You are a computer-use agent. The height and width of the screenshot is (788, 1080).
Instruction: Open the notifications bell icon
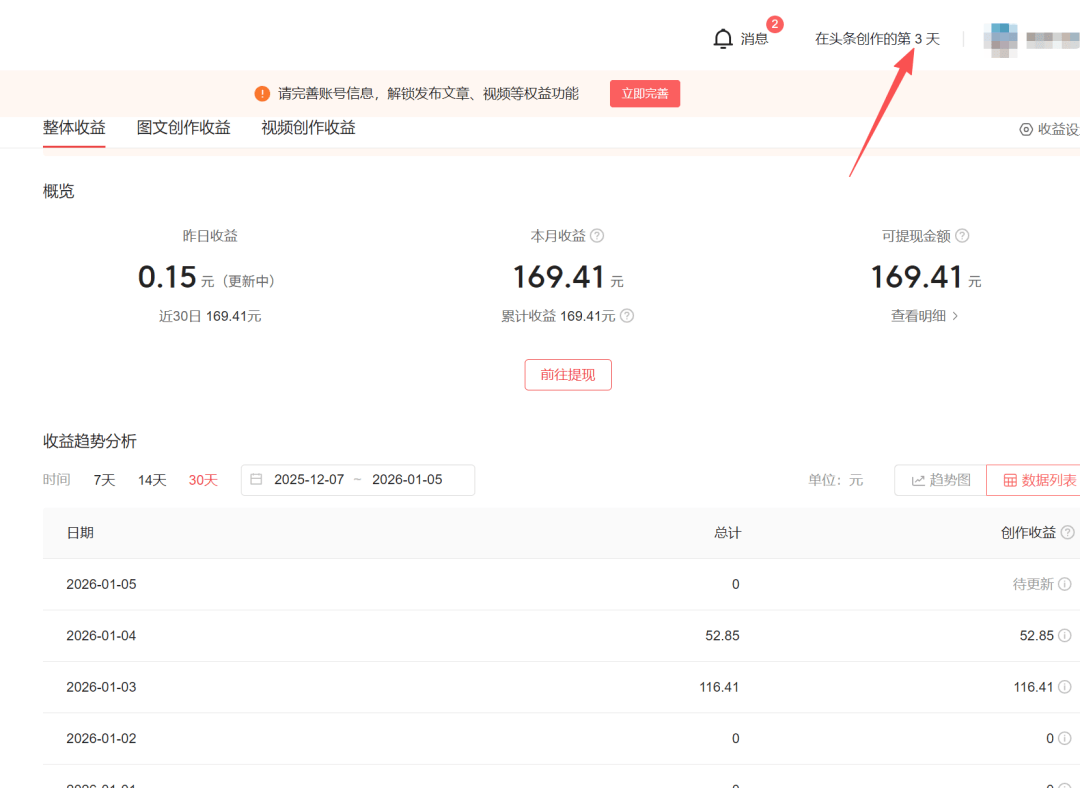click(x=723, y=37)
